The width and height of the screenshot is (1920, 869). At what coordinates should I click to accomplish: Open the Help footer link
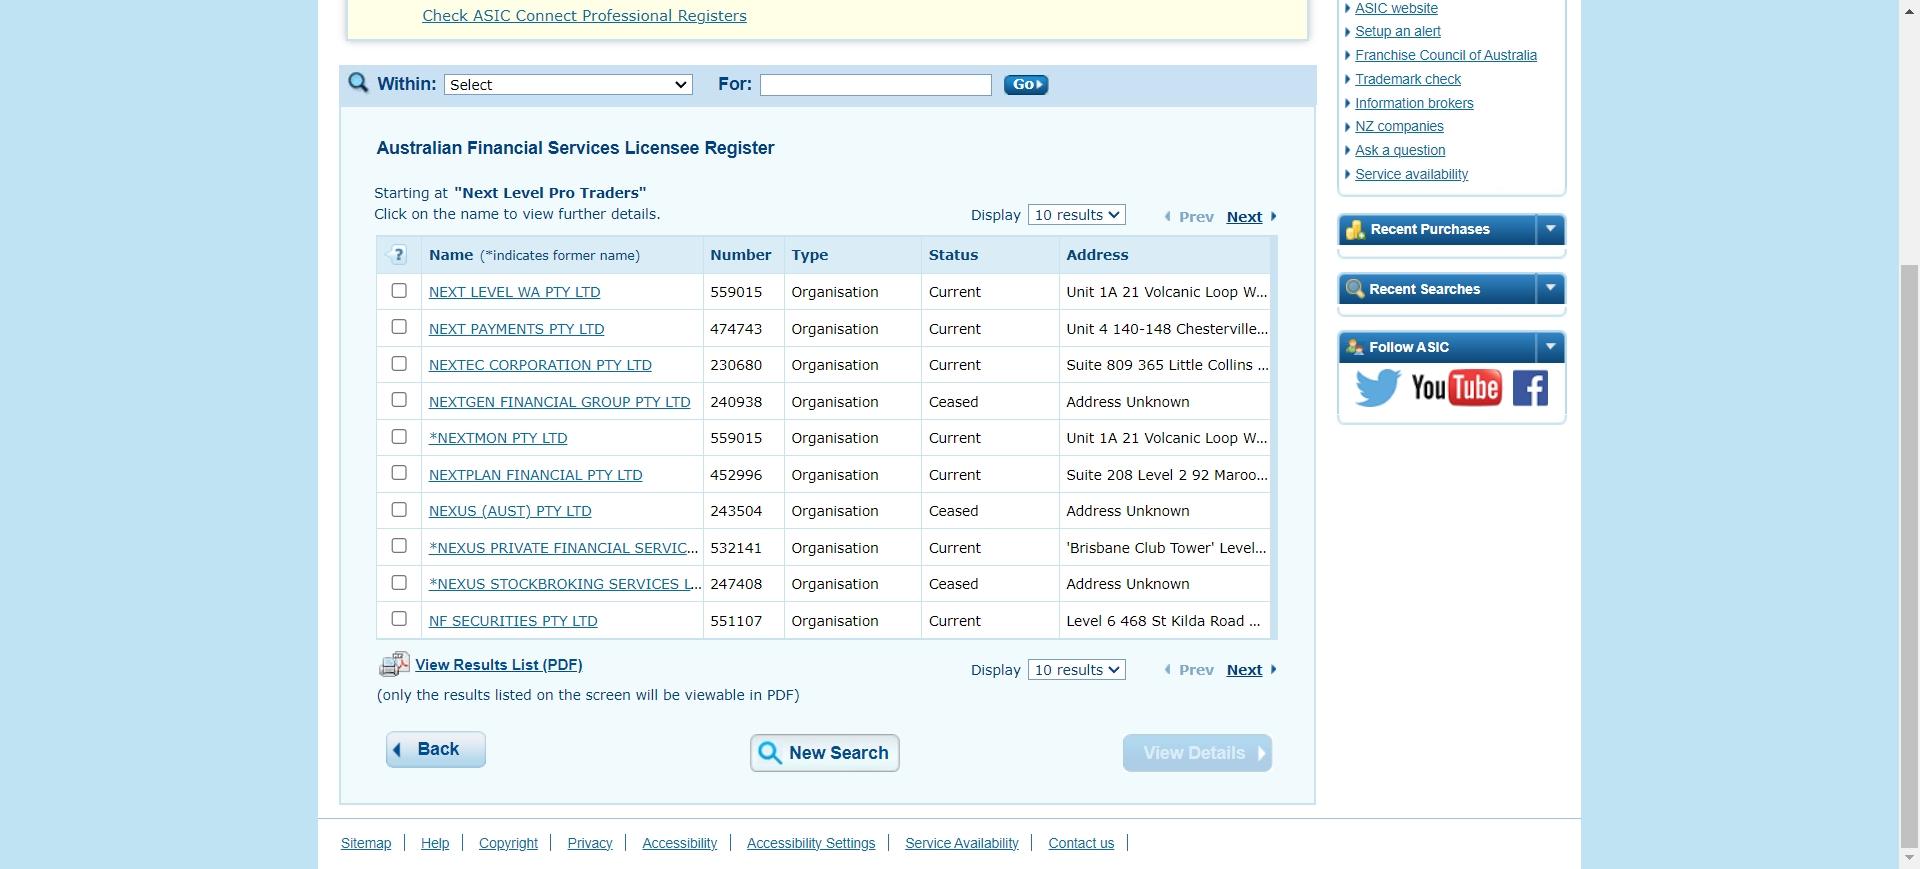pyautogui.click(x=435, y=843)
